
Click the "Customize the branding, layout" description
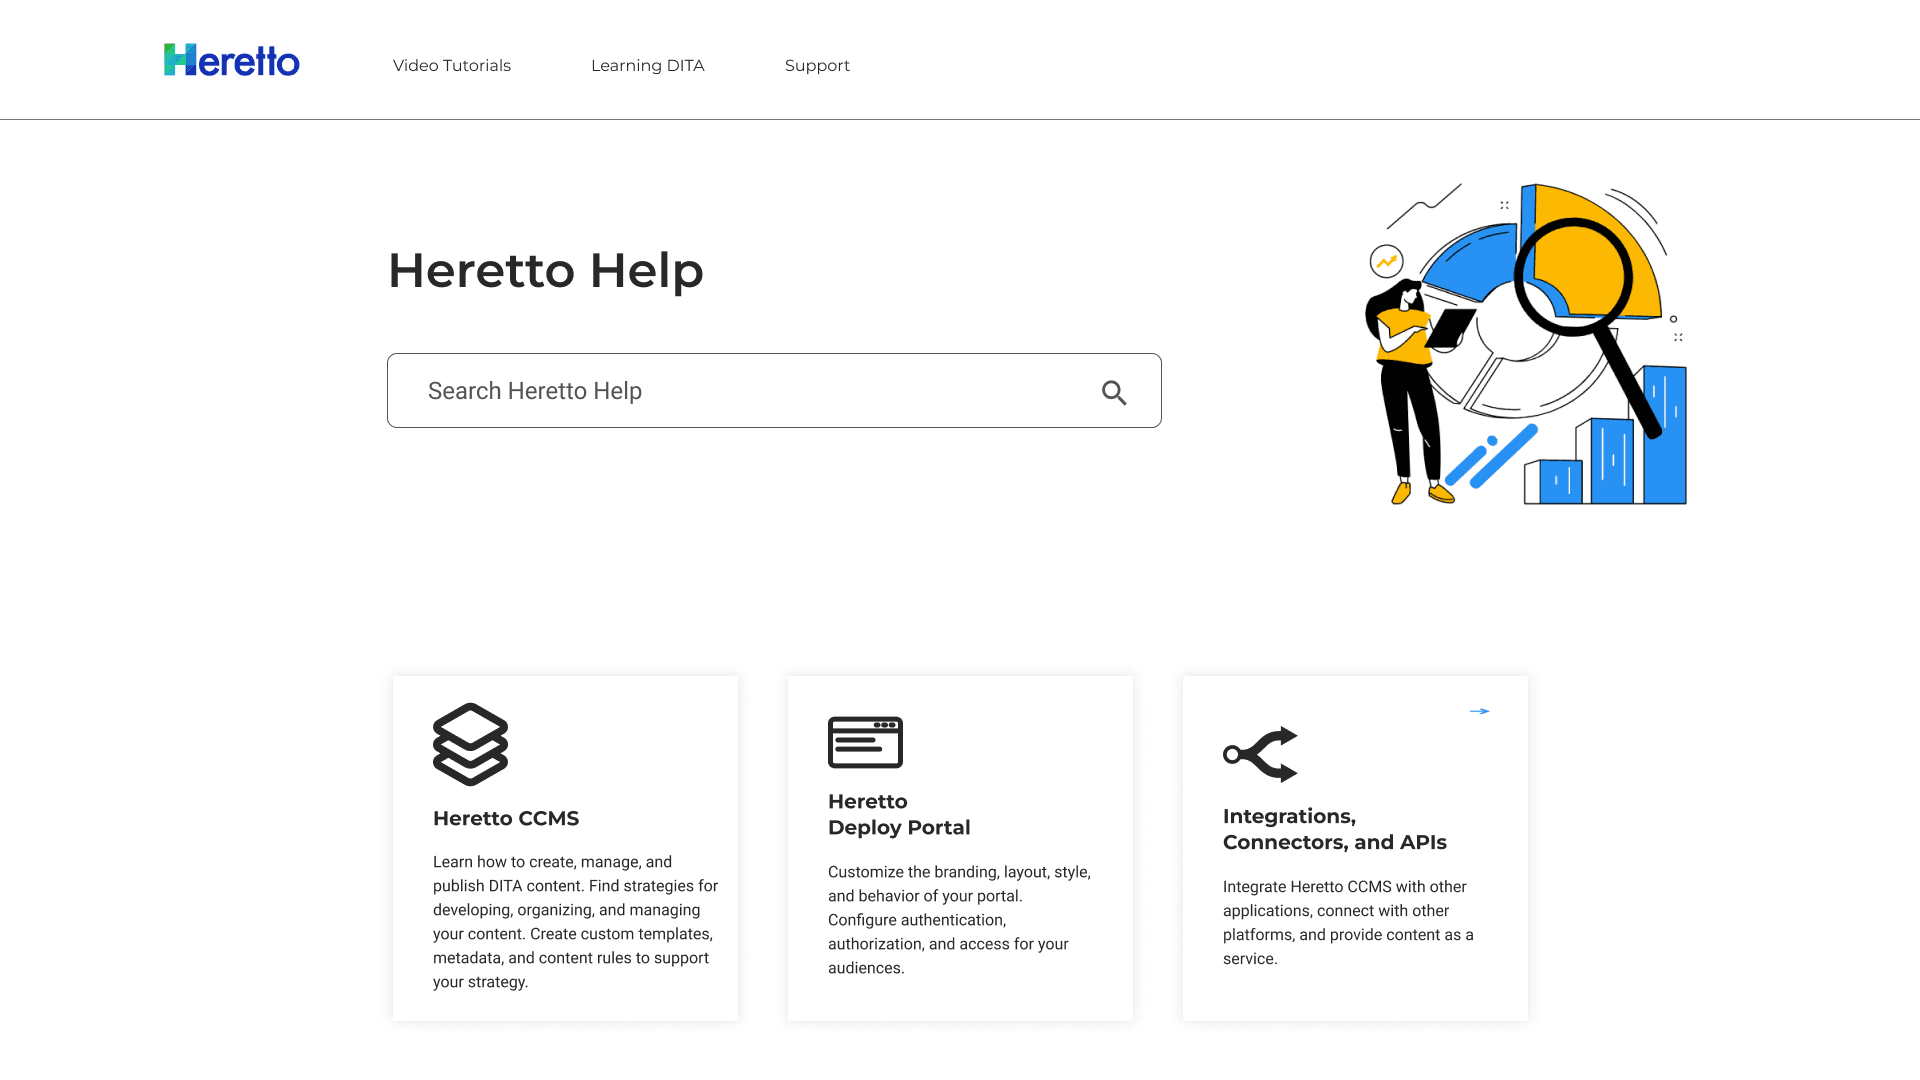[x=960, y=920]
